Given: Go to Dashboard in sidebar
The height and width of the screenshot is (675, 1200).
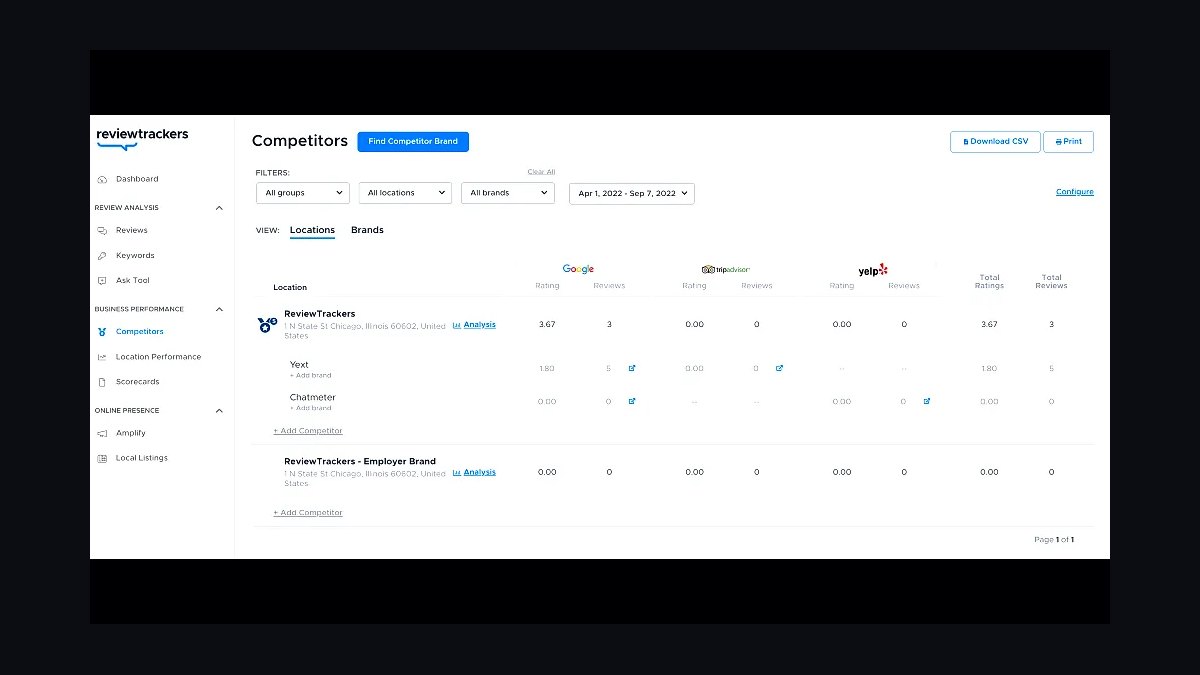Looking at the screenshot, I should coord(137,180).
